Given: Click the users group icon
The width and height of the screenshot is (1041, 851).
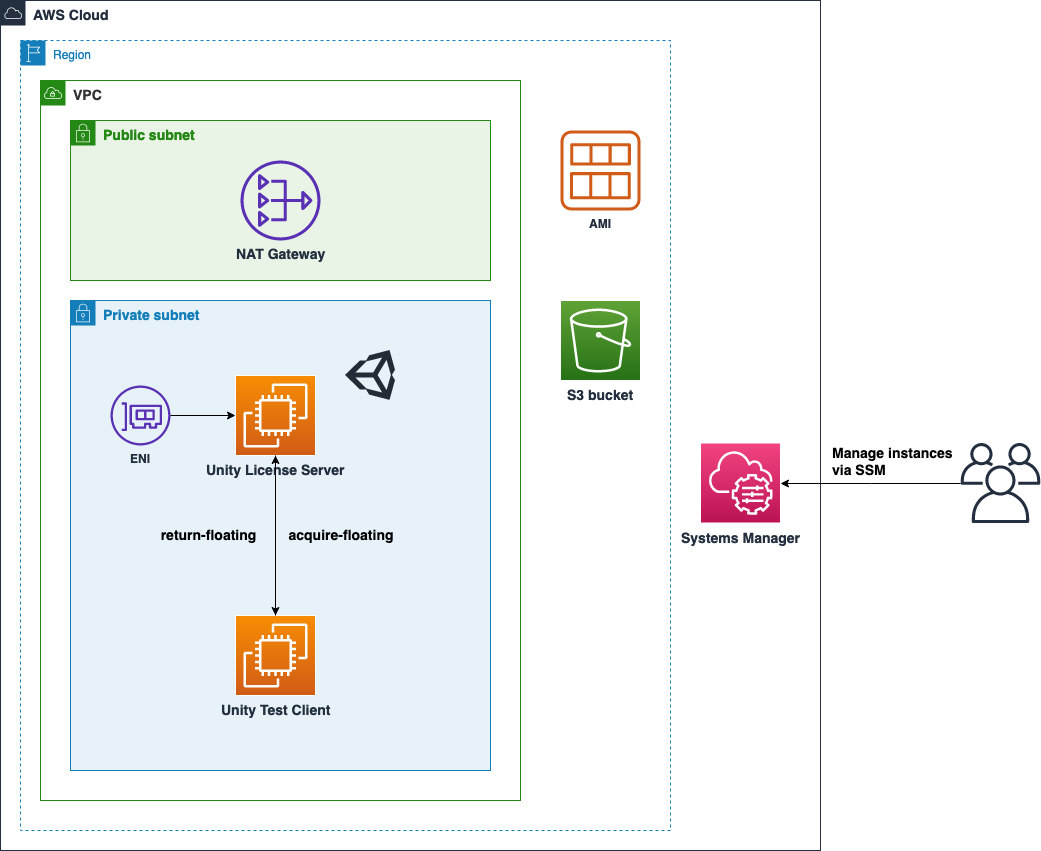Looking at the screenshot, I should [1001, 483].
